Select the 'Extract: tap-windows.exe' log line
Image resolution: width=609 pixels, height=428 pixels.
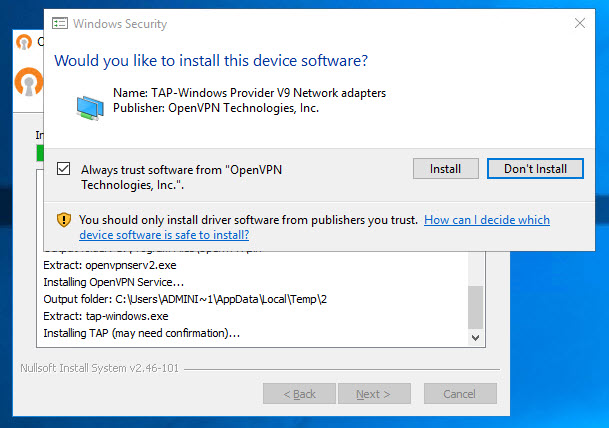point(106,316)
